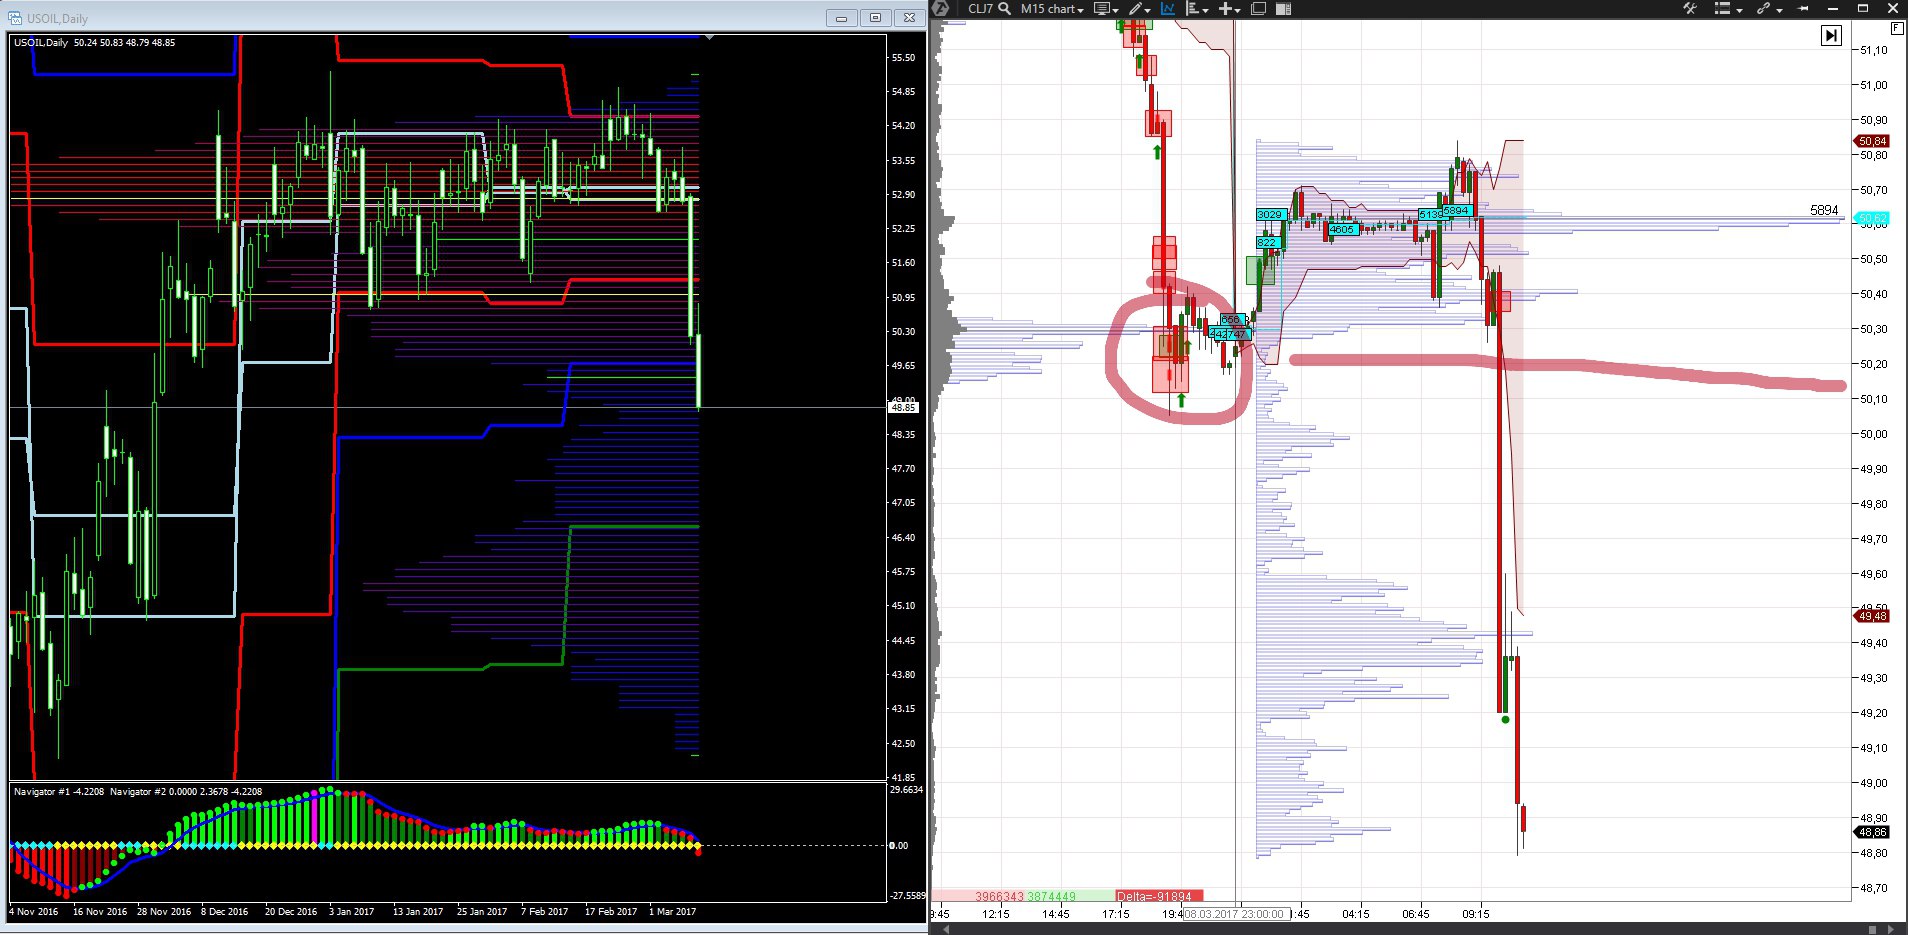Click the 3 Jan 2017 date on USOIL axis
The width and height of the screenshot is (1908, 935).
click(351, 912)
